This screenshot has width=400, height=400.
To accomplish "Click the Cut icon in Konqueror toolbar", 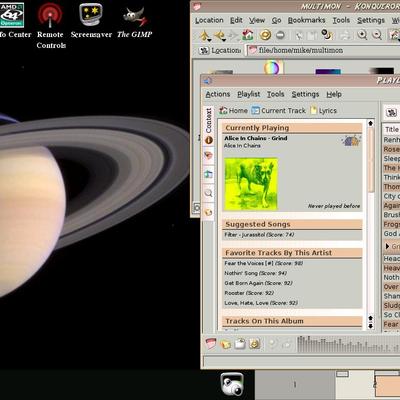I will (x=299, y=35).
